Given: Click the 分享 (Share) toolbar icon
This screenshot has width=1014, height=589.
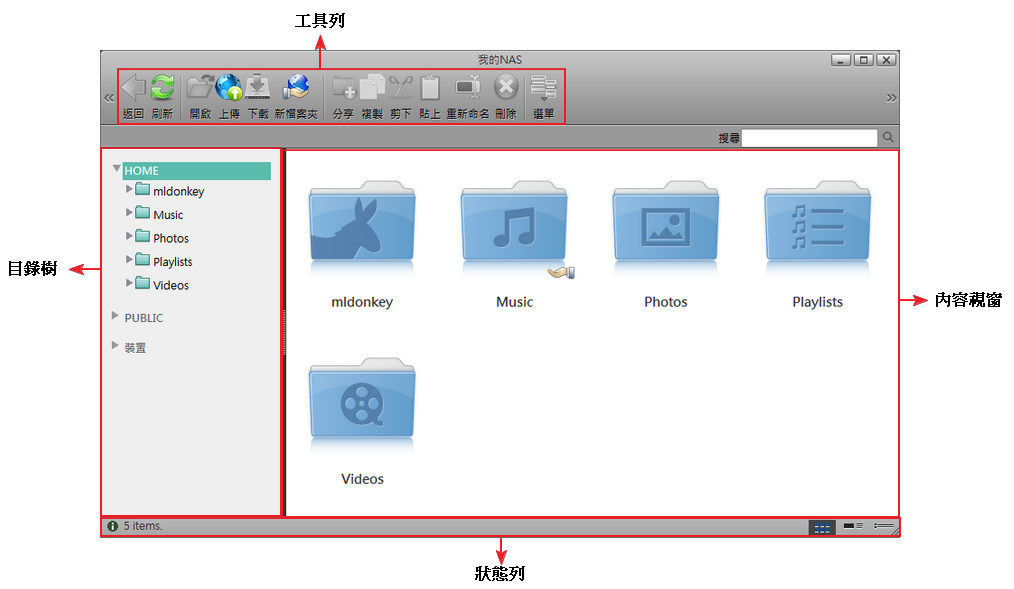Looking at the screenshot, I should pos(343,88).
